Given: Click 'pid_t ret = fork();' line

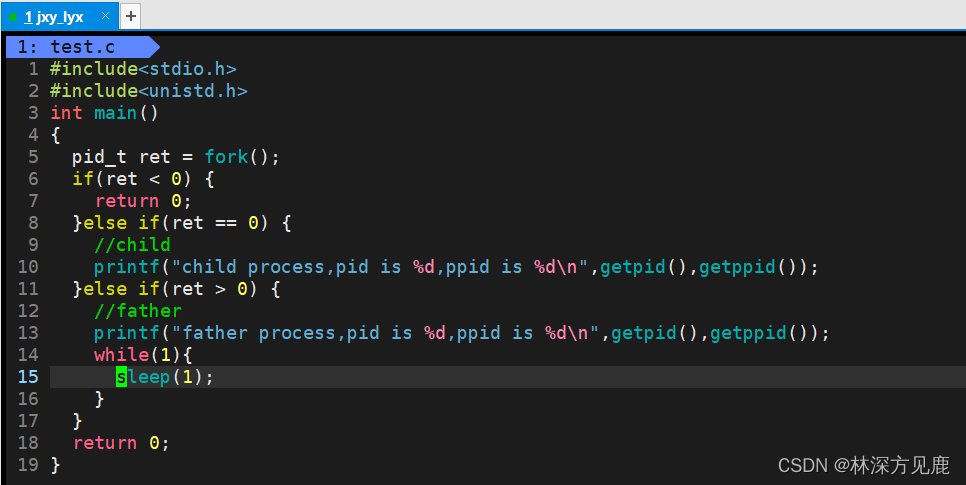Looking at the screenshot, I should pos(176,157).
